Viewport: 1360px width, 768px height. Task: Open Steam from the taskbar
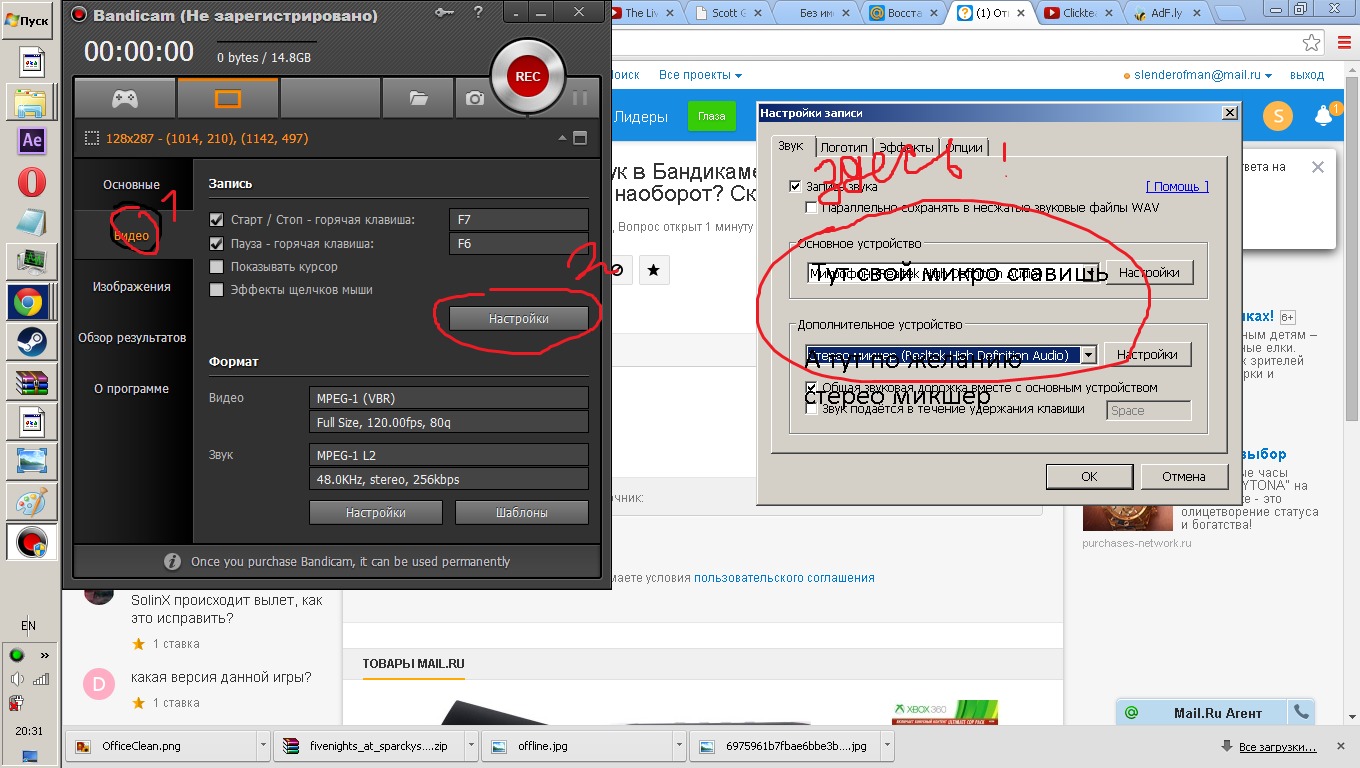[x=32, y=341]
